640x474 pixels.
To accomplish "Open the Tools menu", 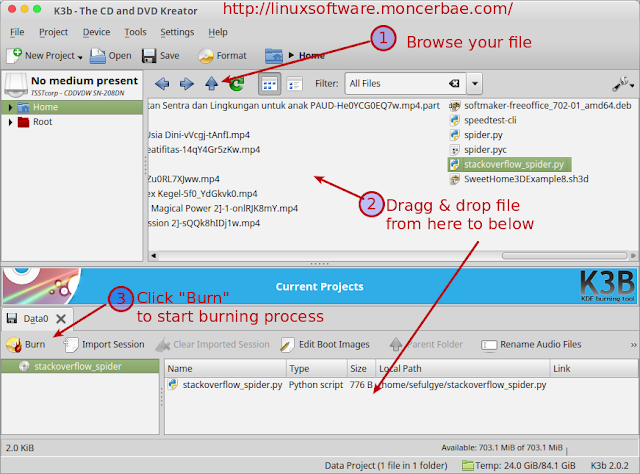I will click(x=136, y=32).
